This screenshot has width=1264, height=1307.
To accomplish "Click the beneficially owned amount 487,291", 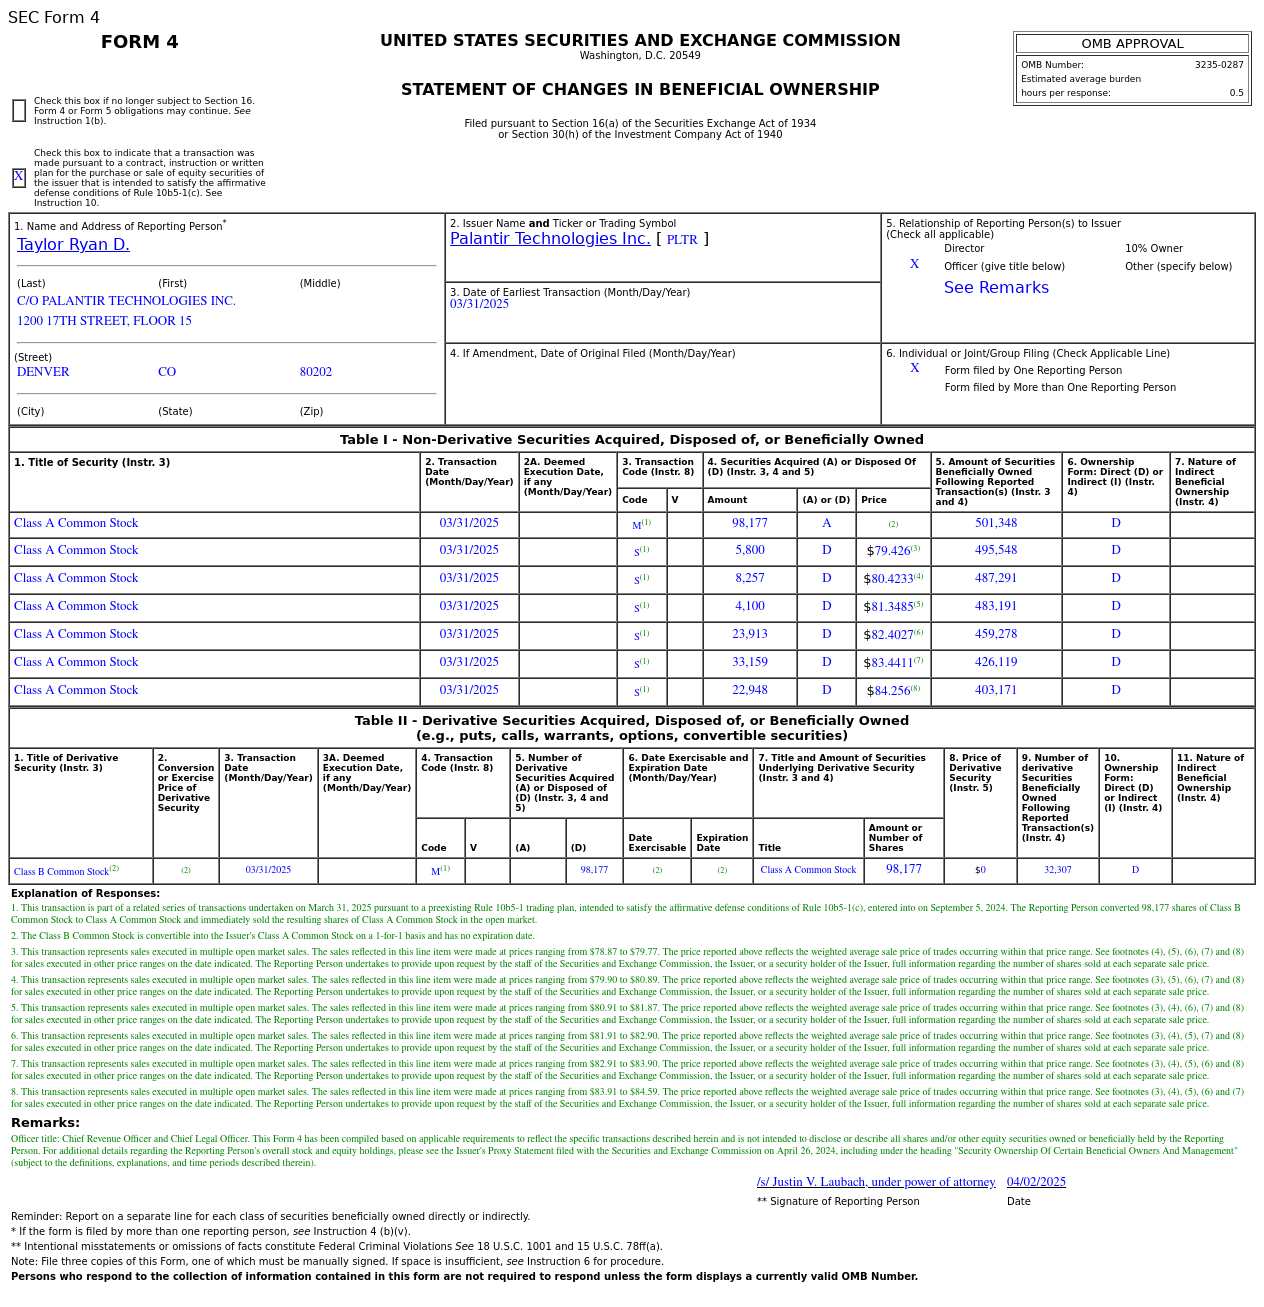I will point(996,578).
